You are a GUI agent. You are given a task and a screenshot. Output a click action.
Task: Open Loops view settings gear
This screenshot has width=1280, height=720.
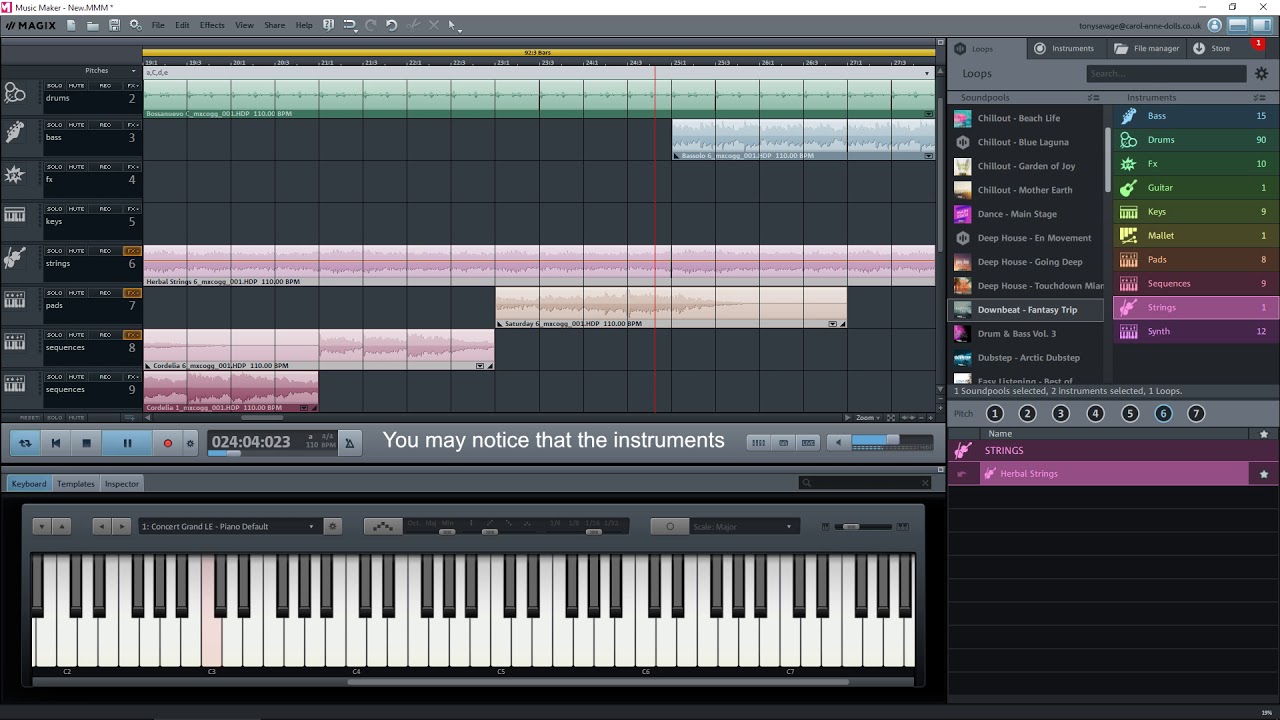tap(1262, 73)
